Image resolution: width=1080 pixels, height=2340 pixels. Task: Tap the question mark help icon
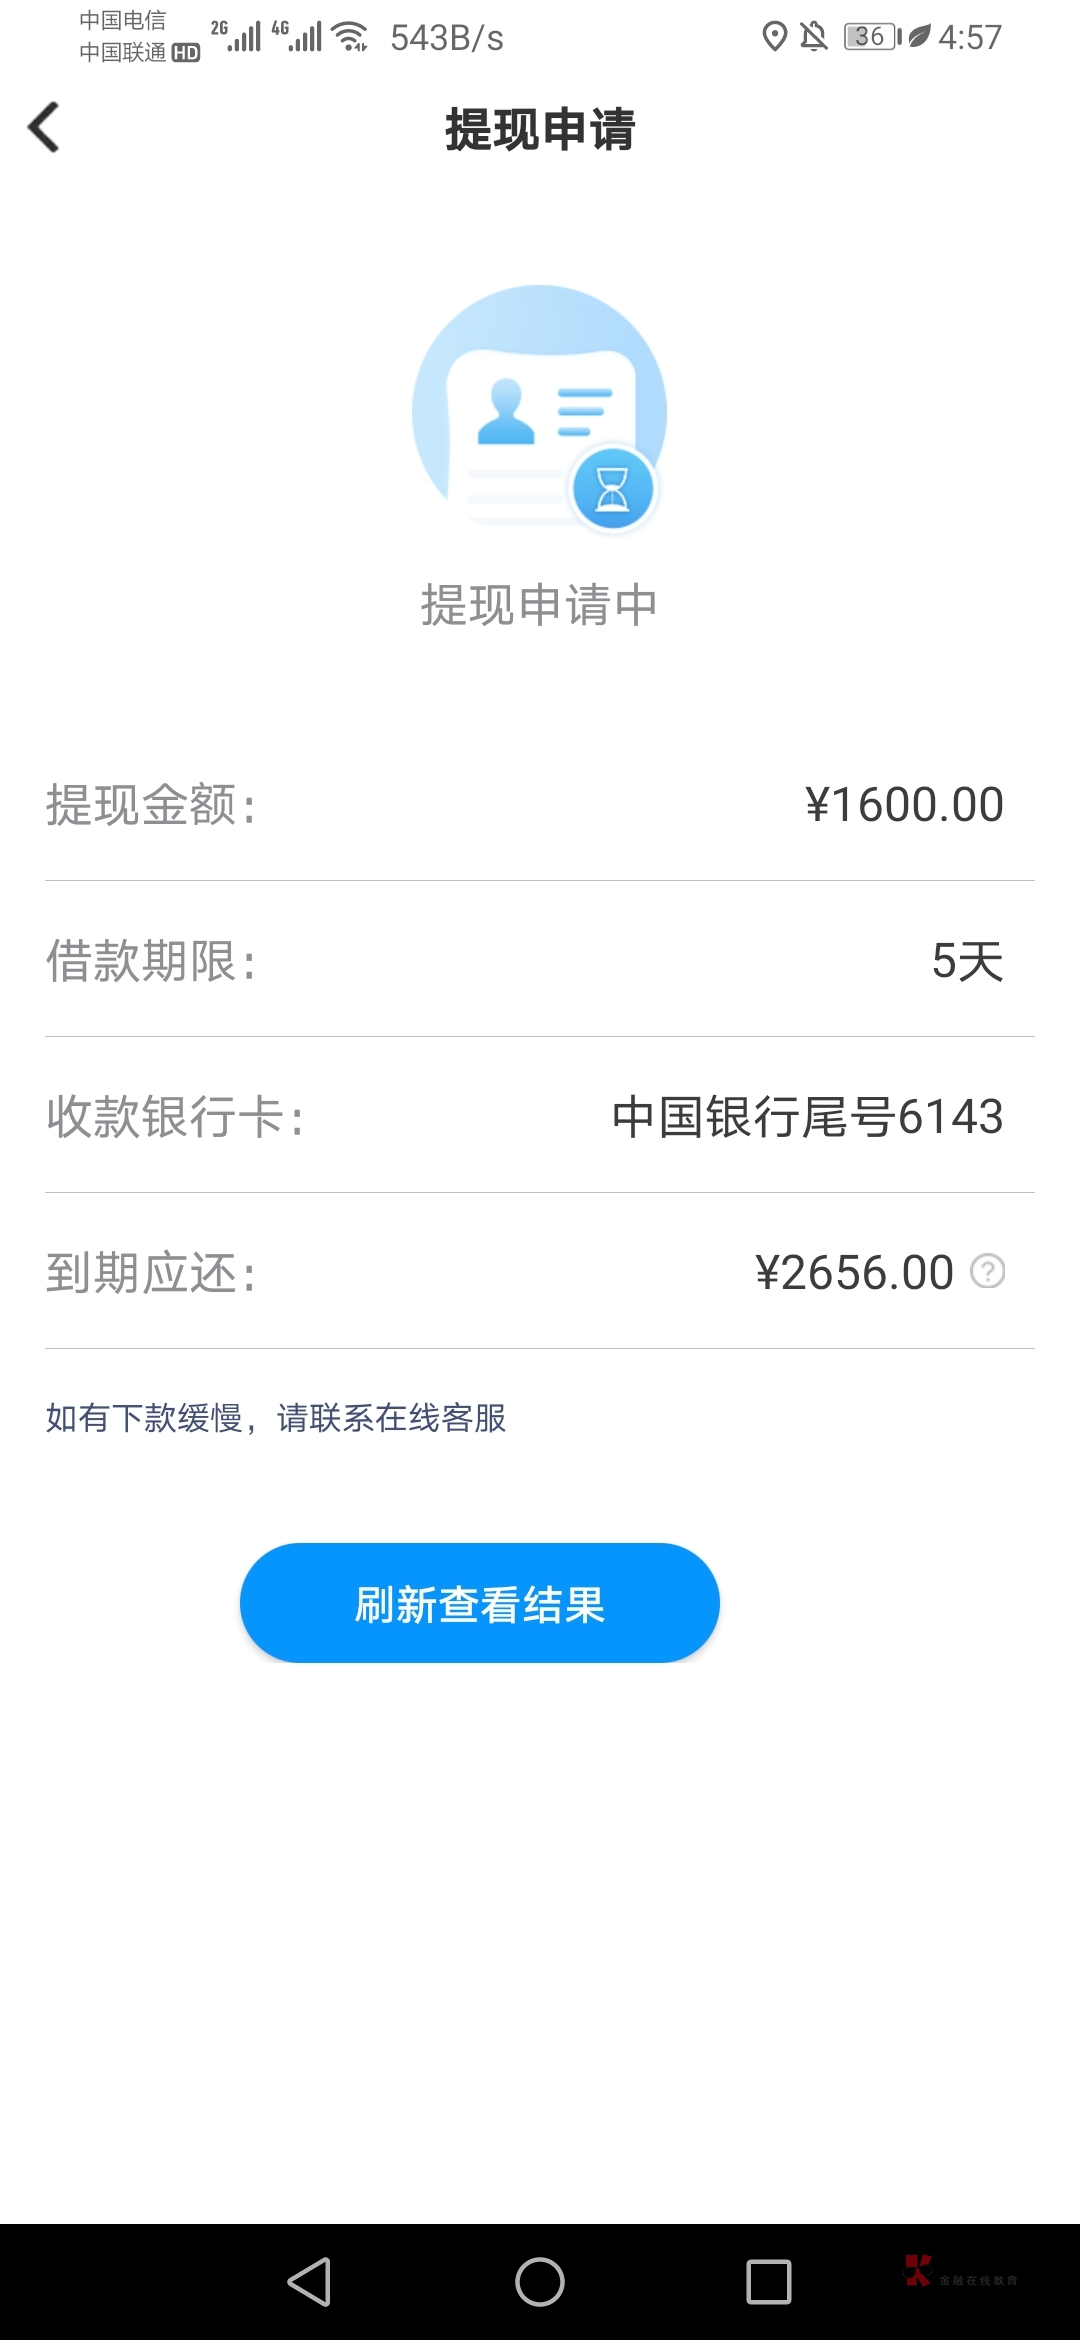point(987,1271)
